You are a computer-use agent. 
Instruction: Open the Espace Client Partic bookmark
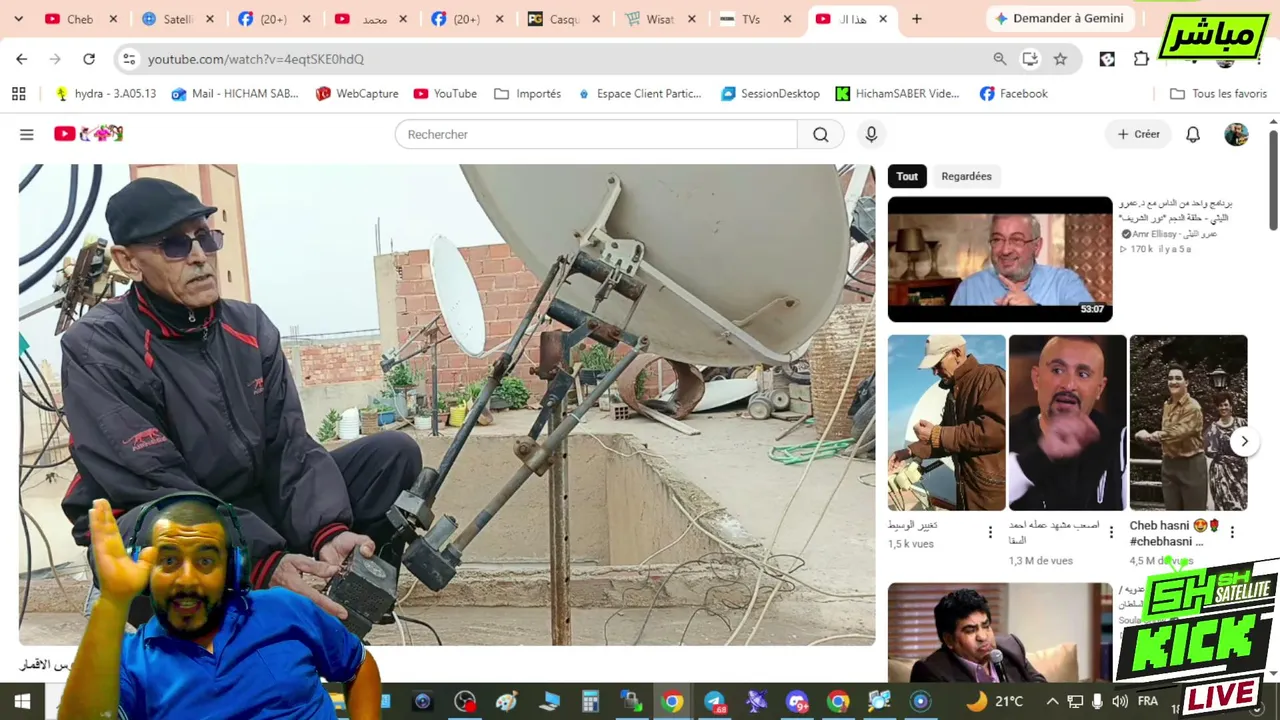(639, 94)
